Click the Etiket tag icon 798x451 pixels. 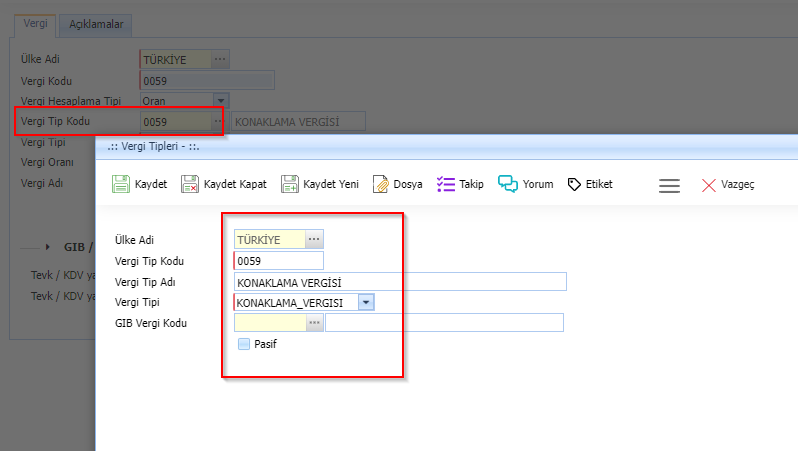click(x=574, y=184)
